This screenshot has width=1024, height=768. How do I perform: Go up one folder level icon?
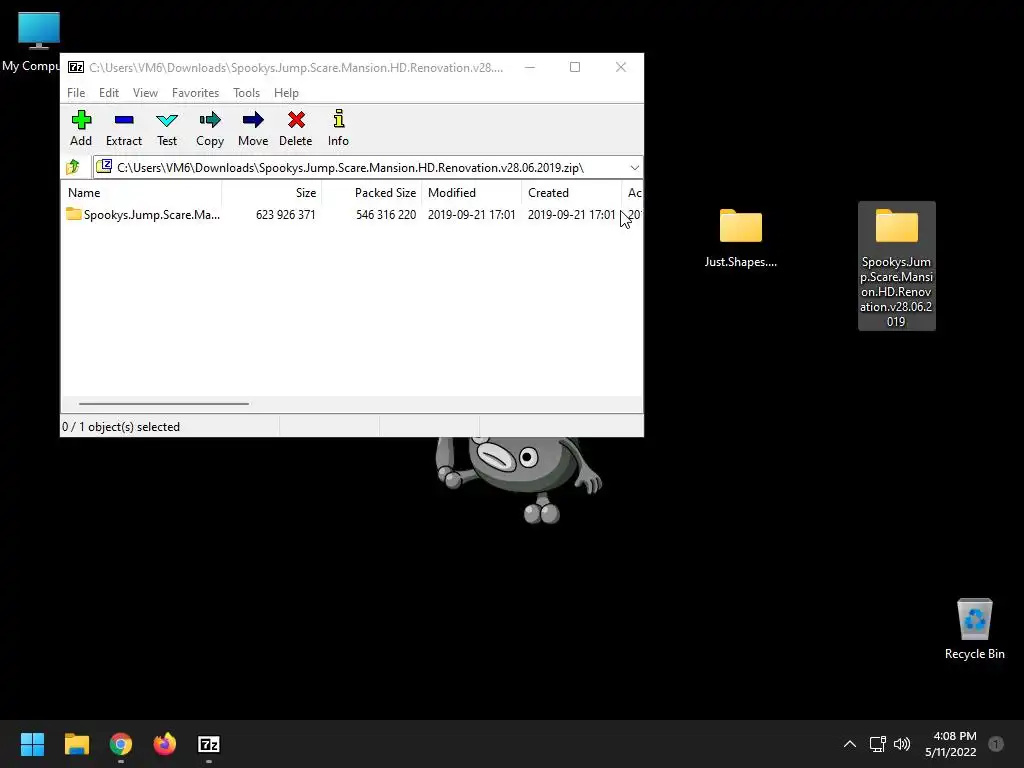click(73, 167)
